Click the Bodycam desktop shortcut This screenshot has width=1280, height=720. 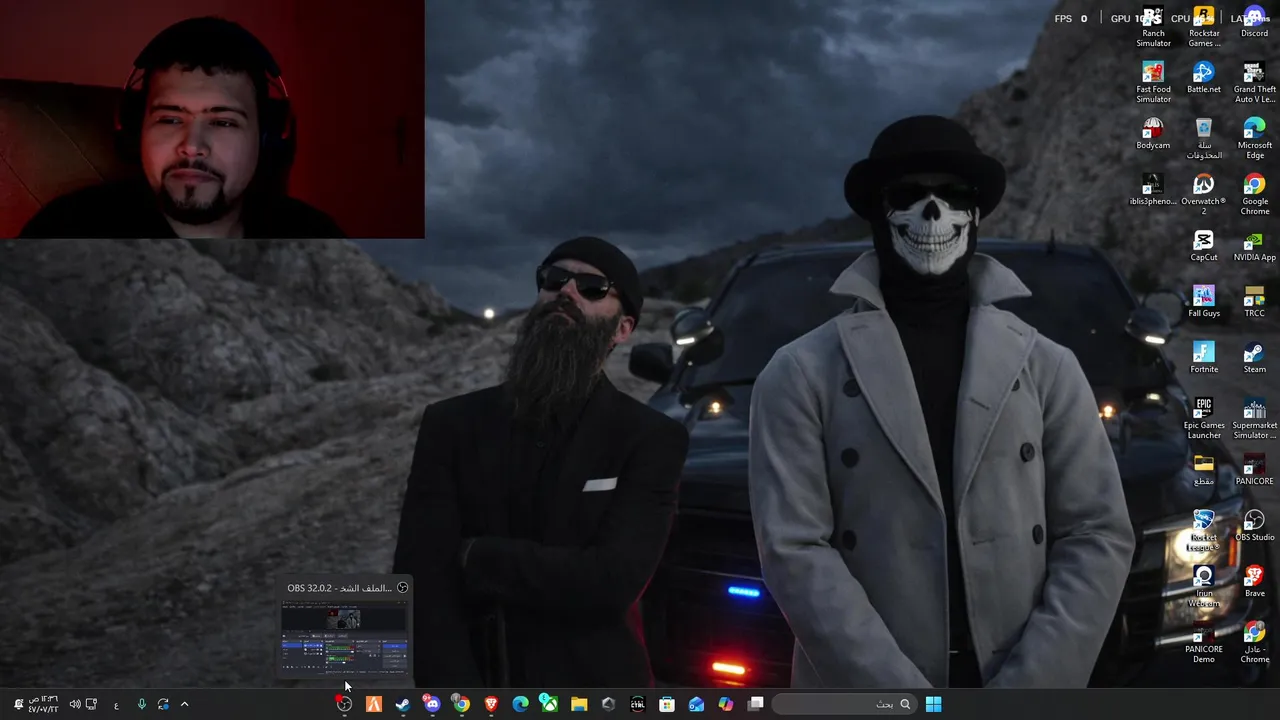[1153, 134]
